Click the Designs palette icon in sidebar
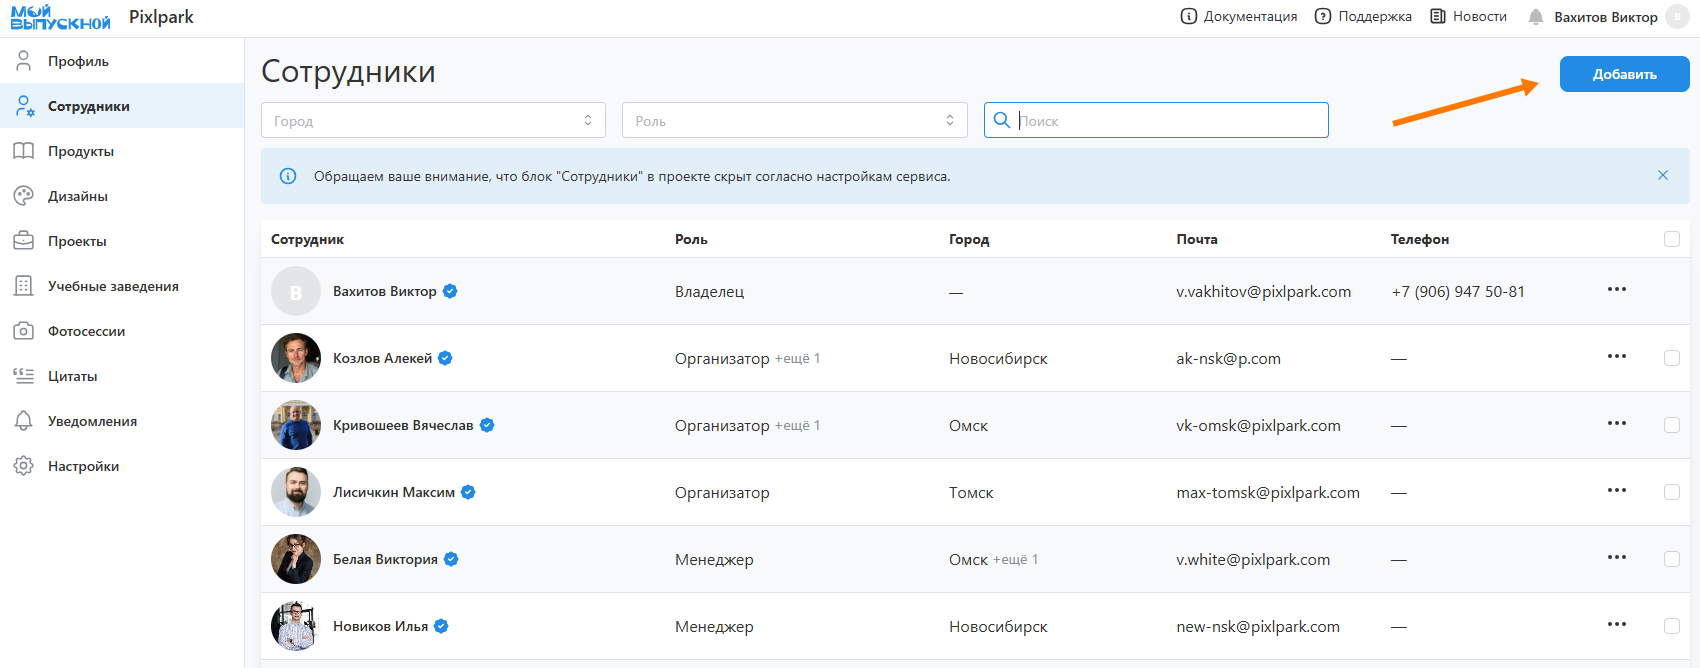This screenshot has width=1700, height=668. [x=24, y=196]
